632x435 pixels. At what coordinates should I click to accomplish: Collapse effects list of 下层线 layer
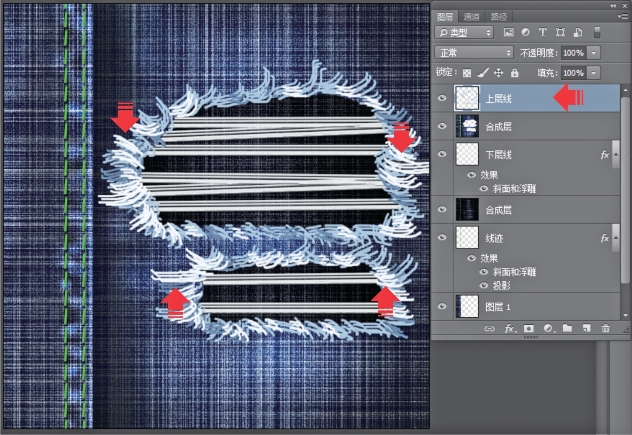coord(615,154)
